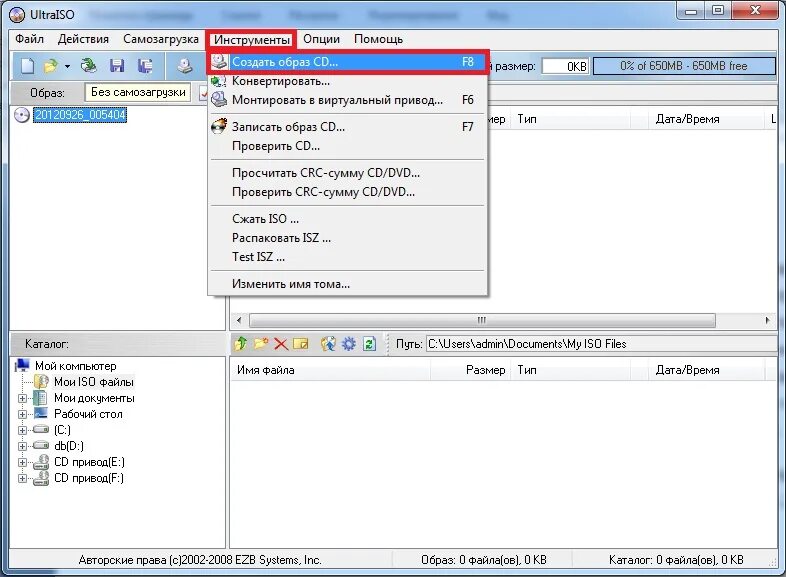
Task: Click the 0% of 650MB capacity bar
Action: 684,66
